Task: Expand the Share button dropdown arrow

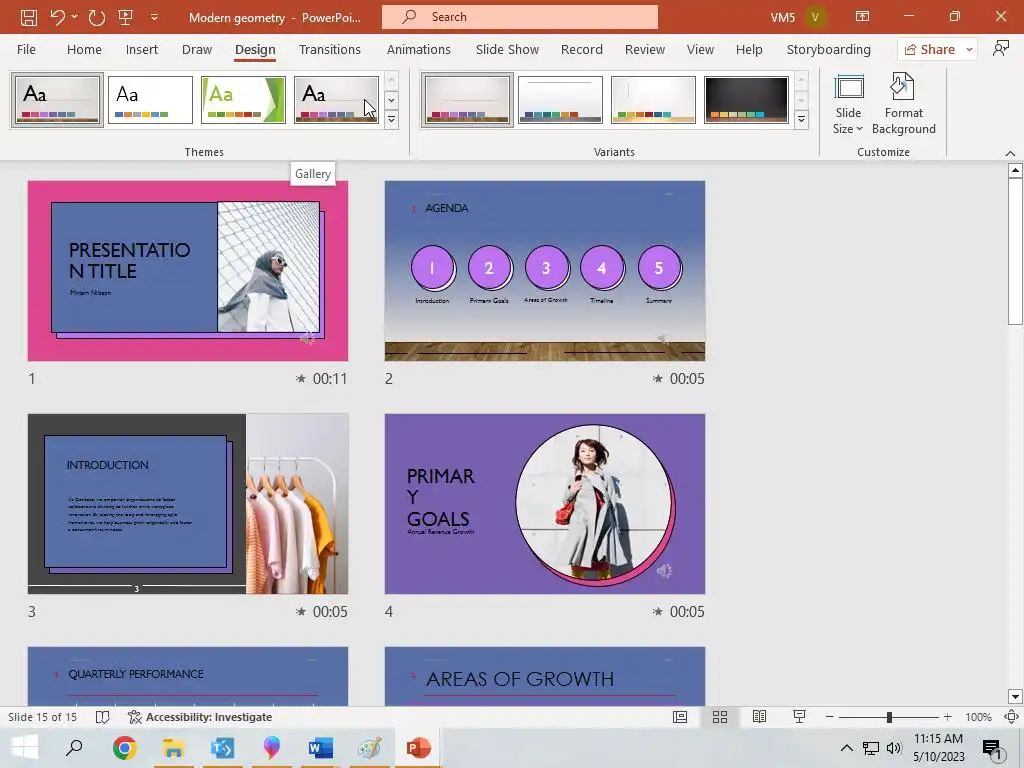Action: coord(969,50)
